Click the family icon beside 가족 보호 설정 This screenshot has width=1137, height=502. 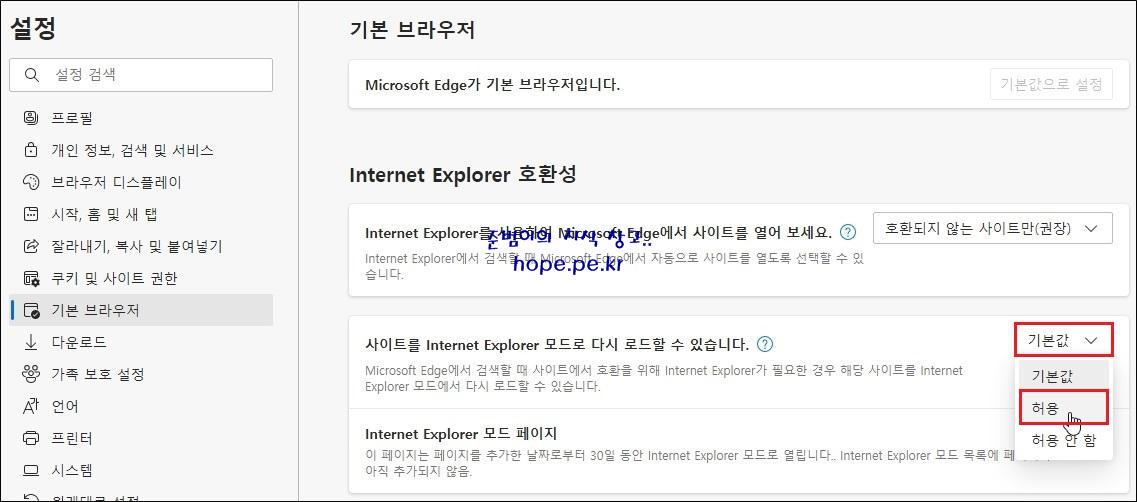(x=31, y=374)
